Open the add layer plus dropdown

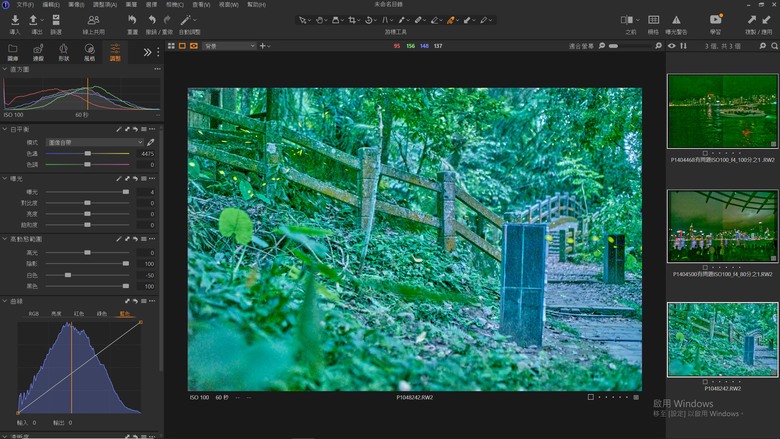265,46
